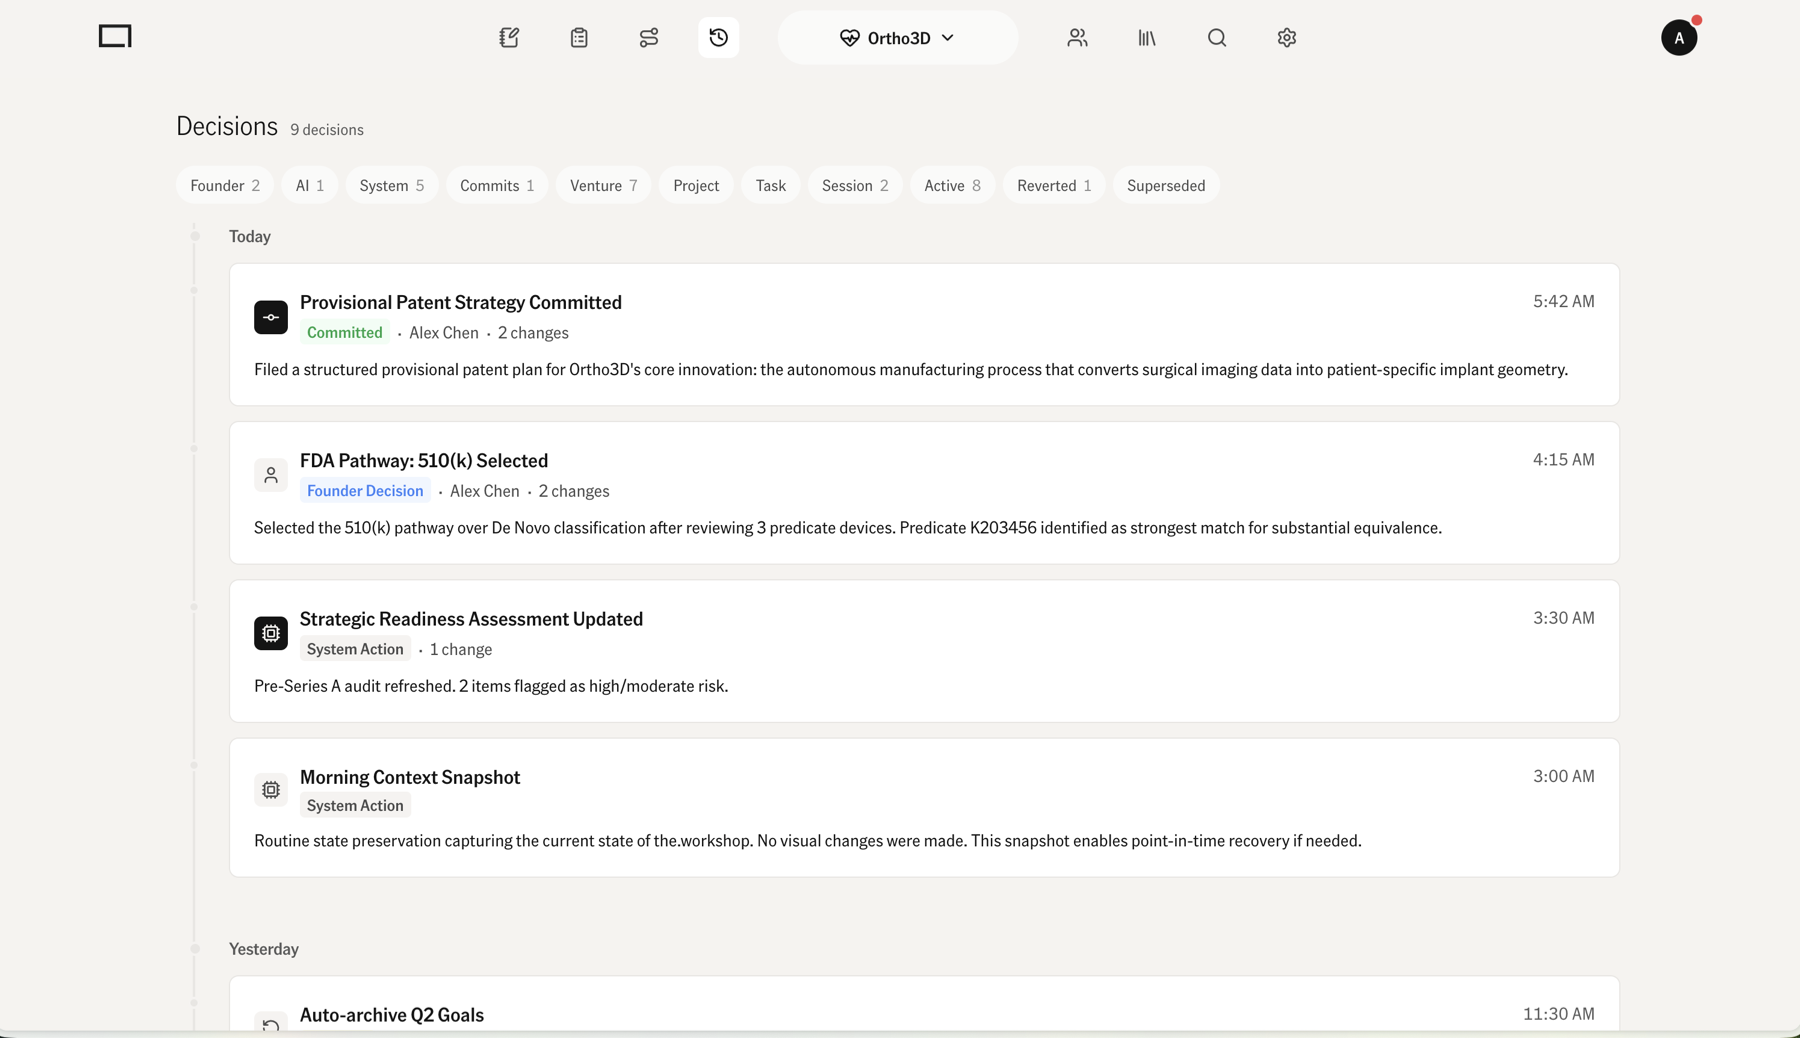Toggle the Task filter chip
1800x1038 pixels.
[x=771, y=185]
